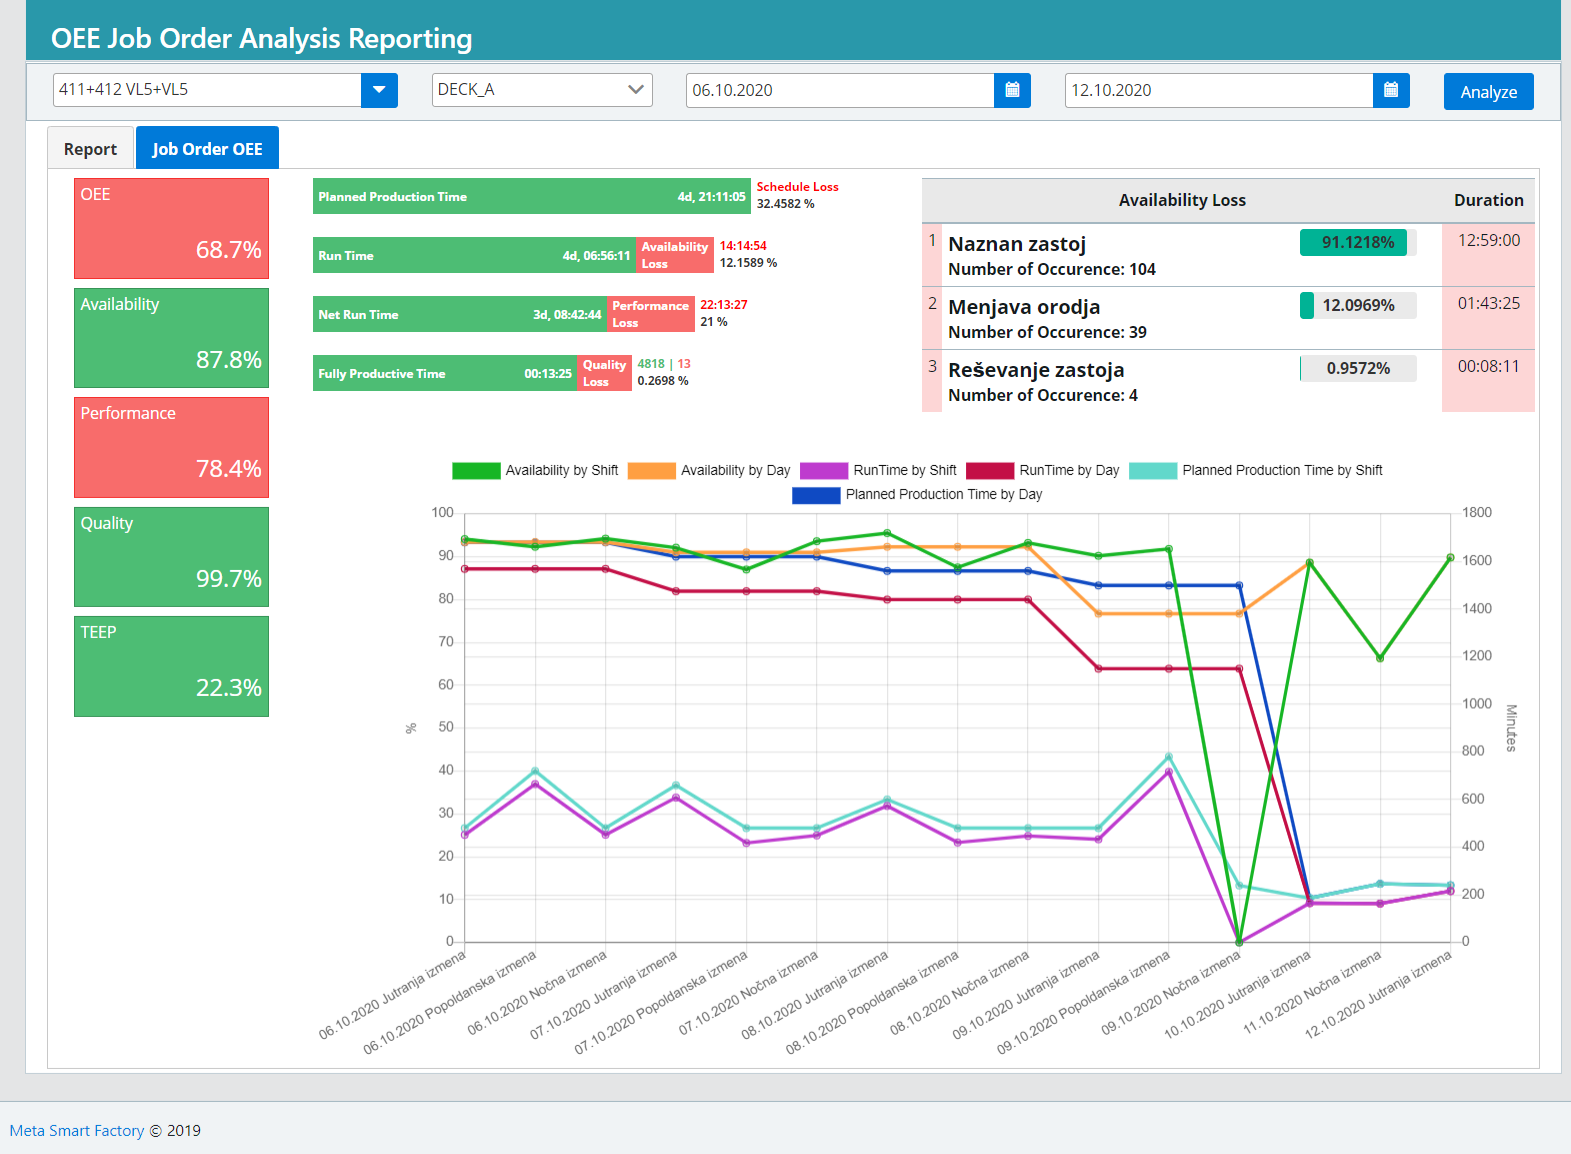Open the start date calendar picker icon
Viewport: 1571px width, 1154px height.
(1012, 90)
